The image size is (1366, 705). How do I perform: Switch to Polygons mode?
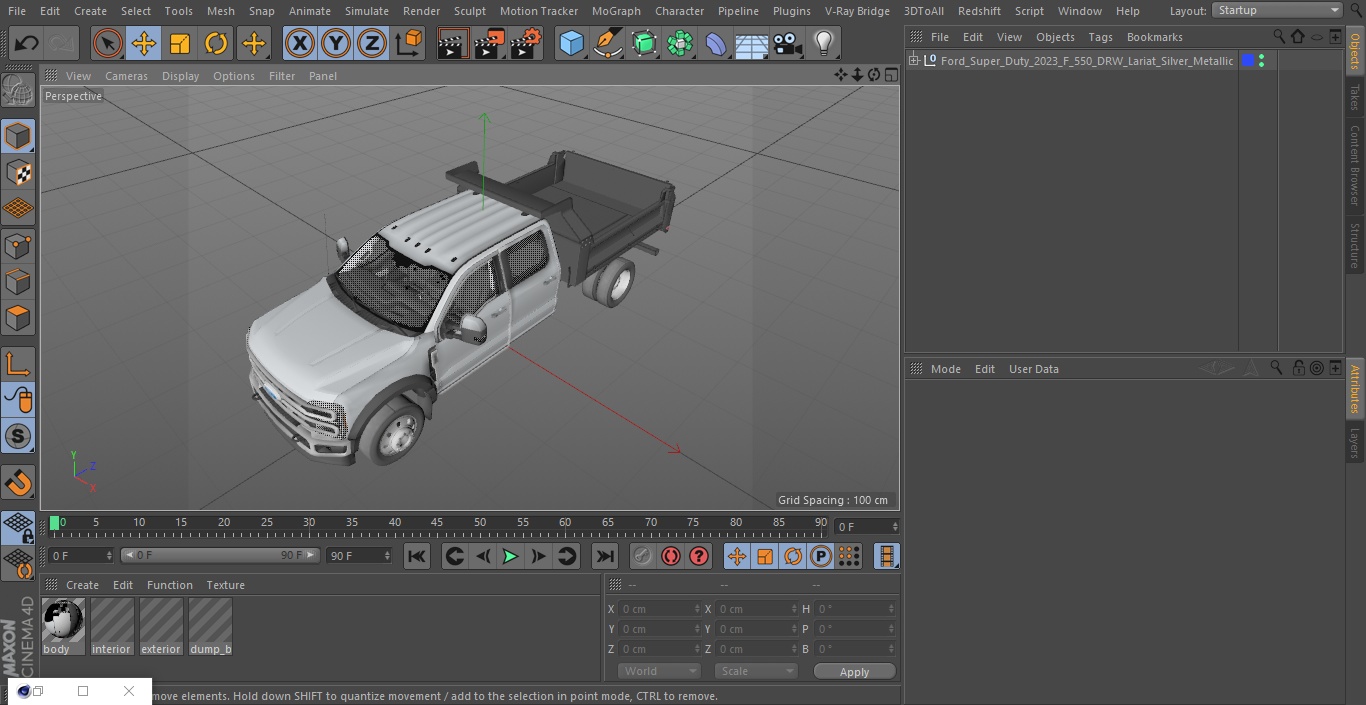pyautogui.click(x=18, y=318)
